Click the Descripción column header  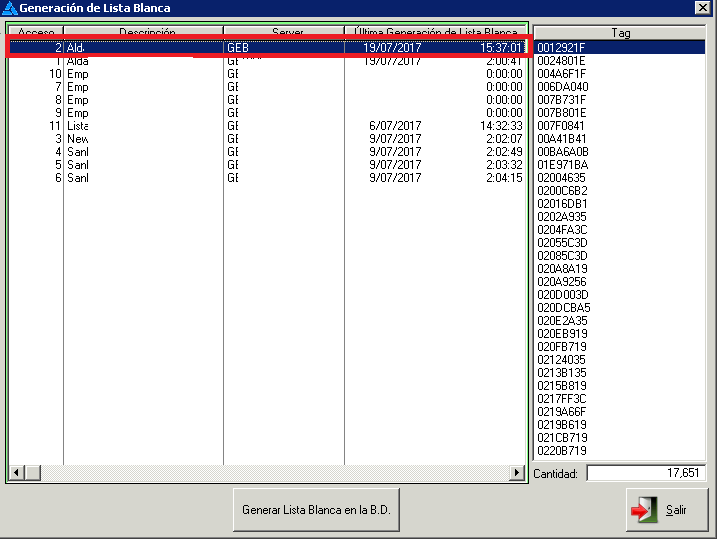click(x=143, y=33)
